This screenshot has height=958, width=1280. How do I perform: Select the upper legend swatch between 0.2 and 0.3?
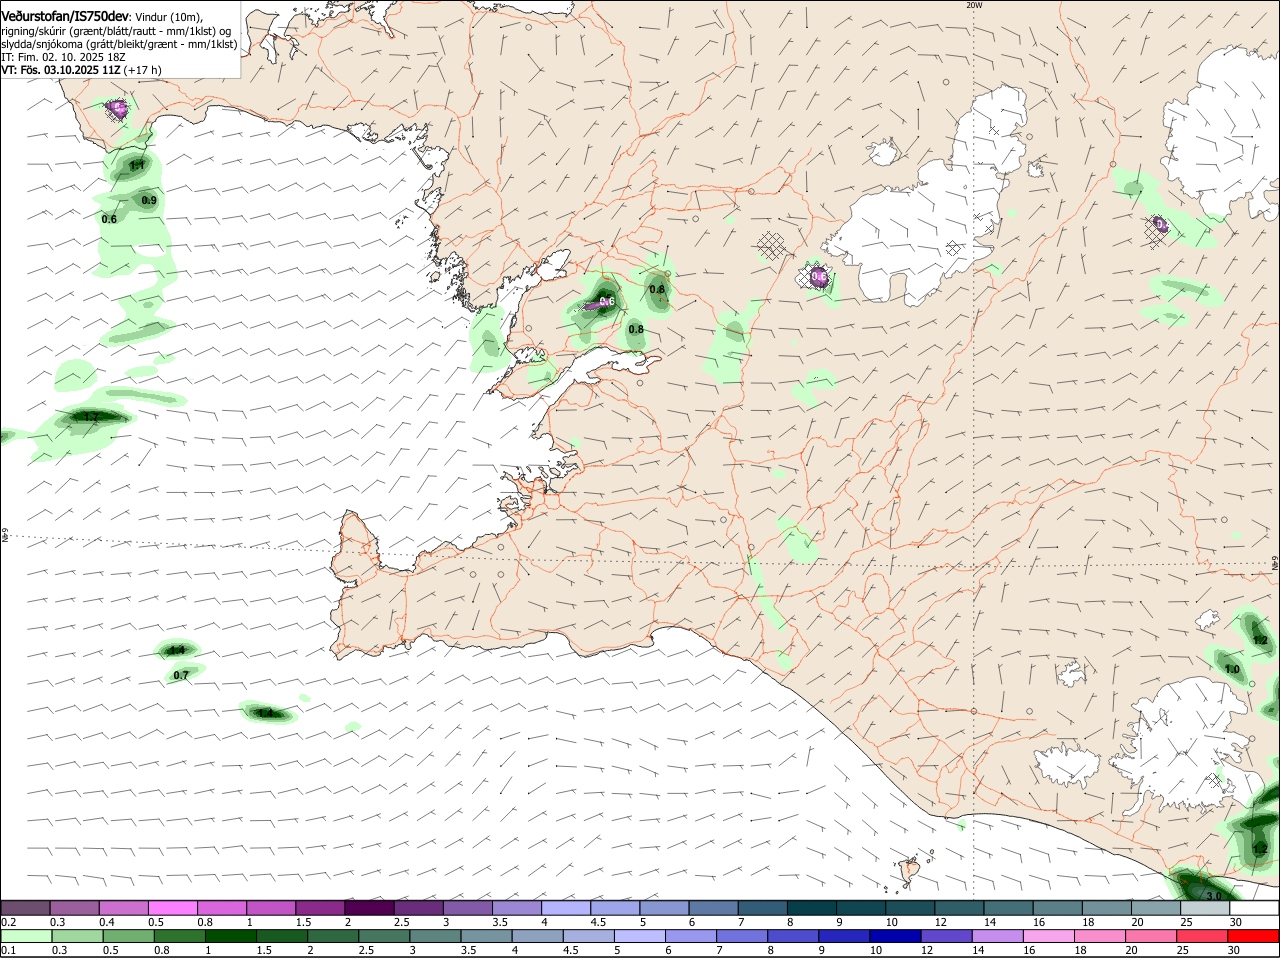[26, 907]
